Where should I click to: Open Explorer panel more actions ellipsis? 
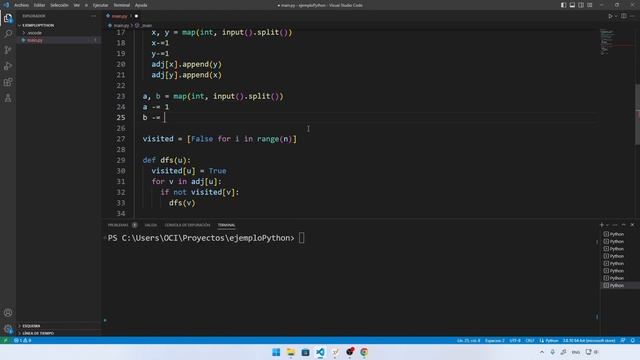(93, 16)
